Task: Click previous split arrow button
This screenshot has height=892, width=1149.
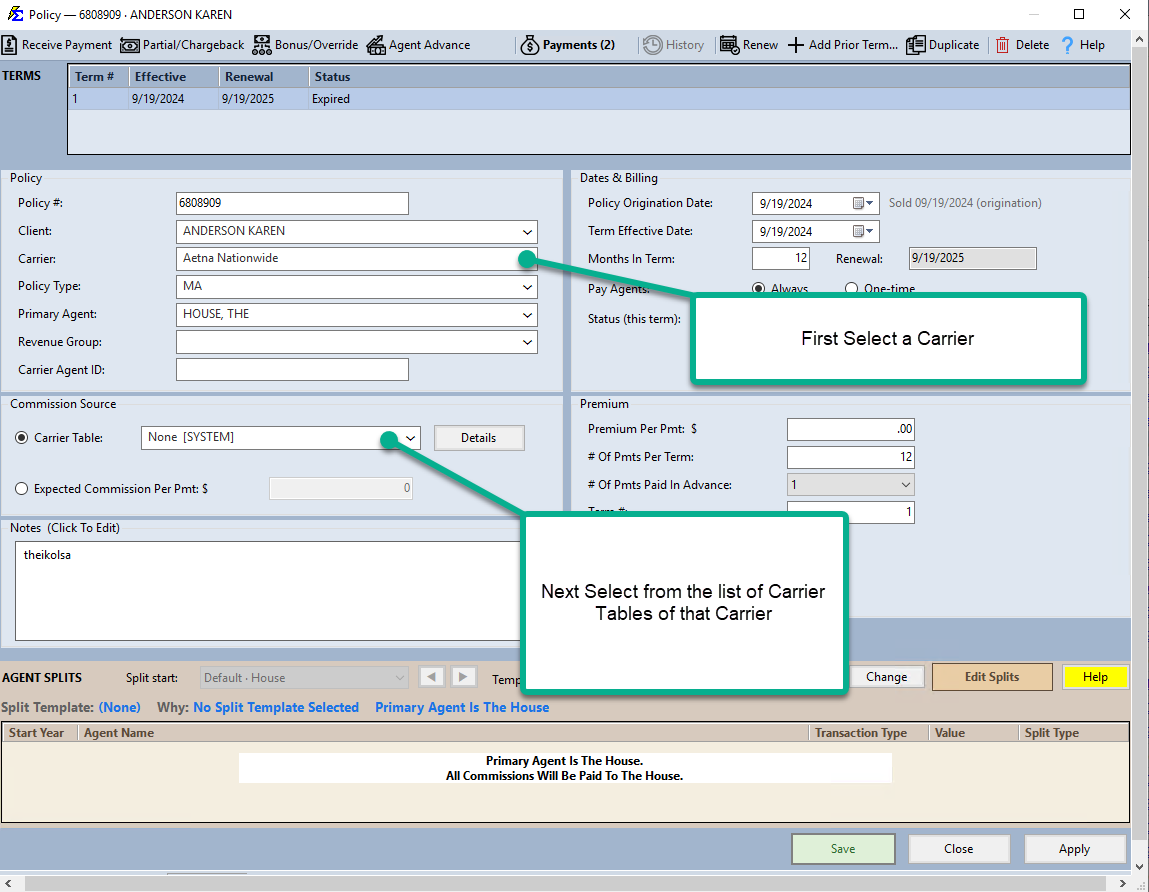Action: pos(432,677)
